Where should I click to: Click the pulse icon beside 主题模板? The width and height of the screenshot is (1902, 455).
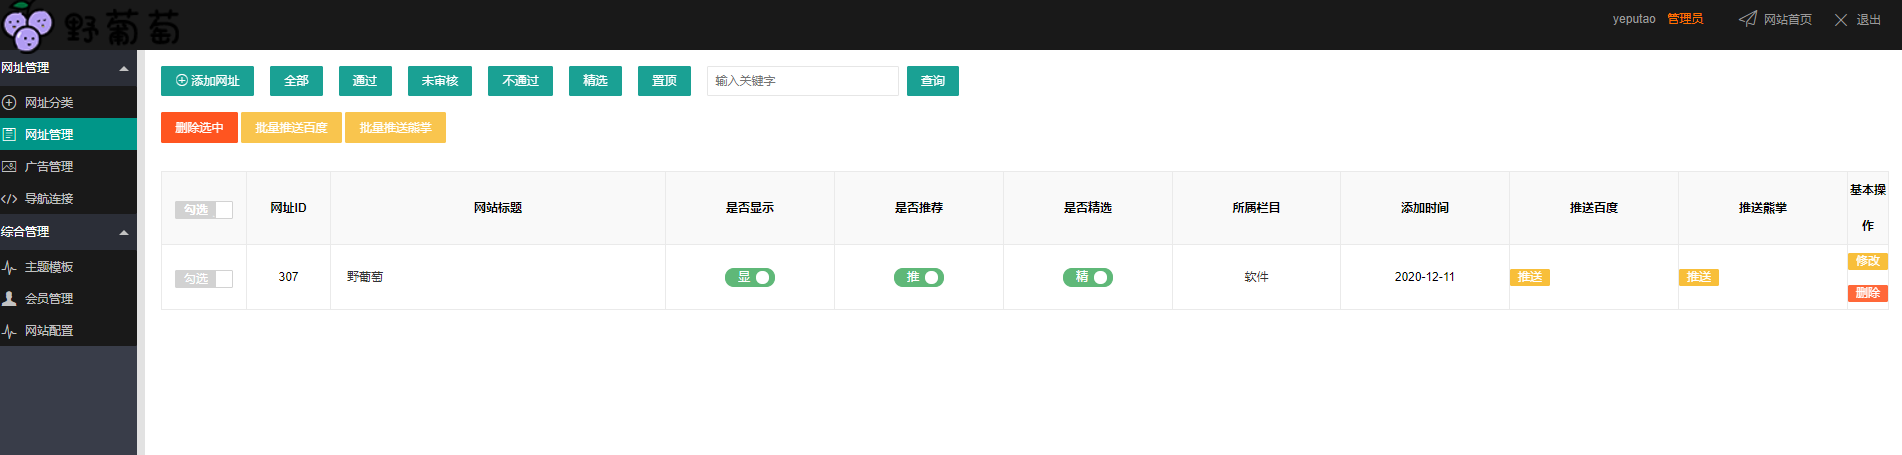pyautogui.click(x=9, y=267)
